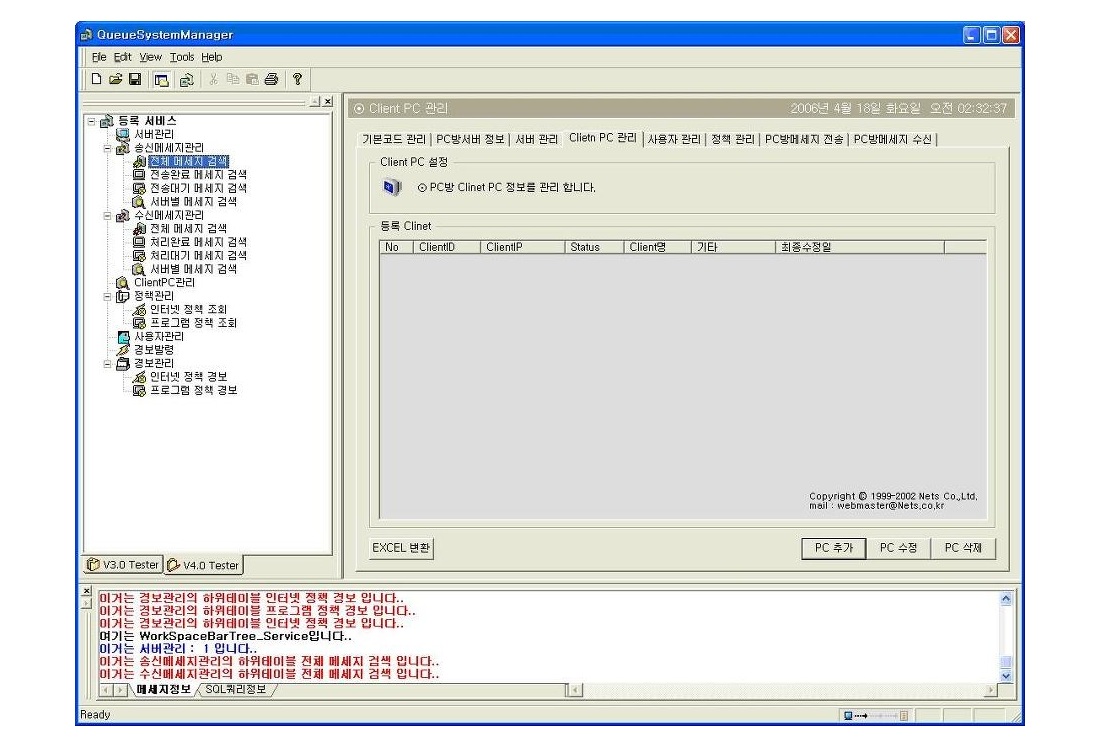1116x750 pixels.
Task: Switch to the 정책 관리 tab
Action: (732, 139)
